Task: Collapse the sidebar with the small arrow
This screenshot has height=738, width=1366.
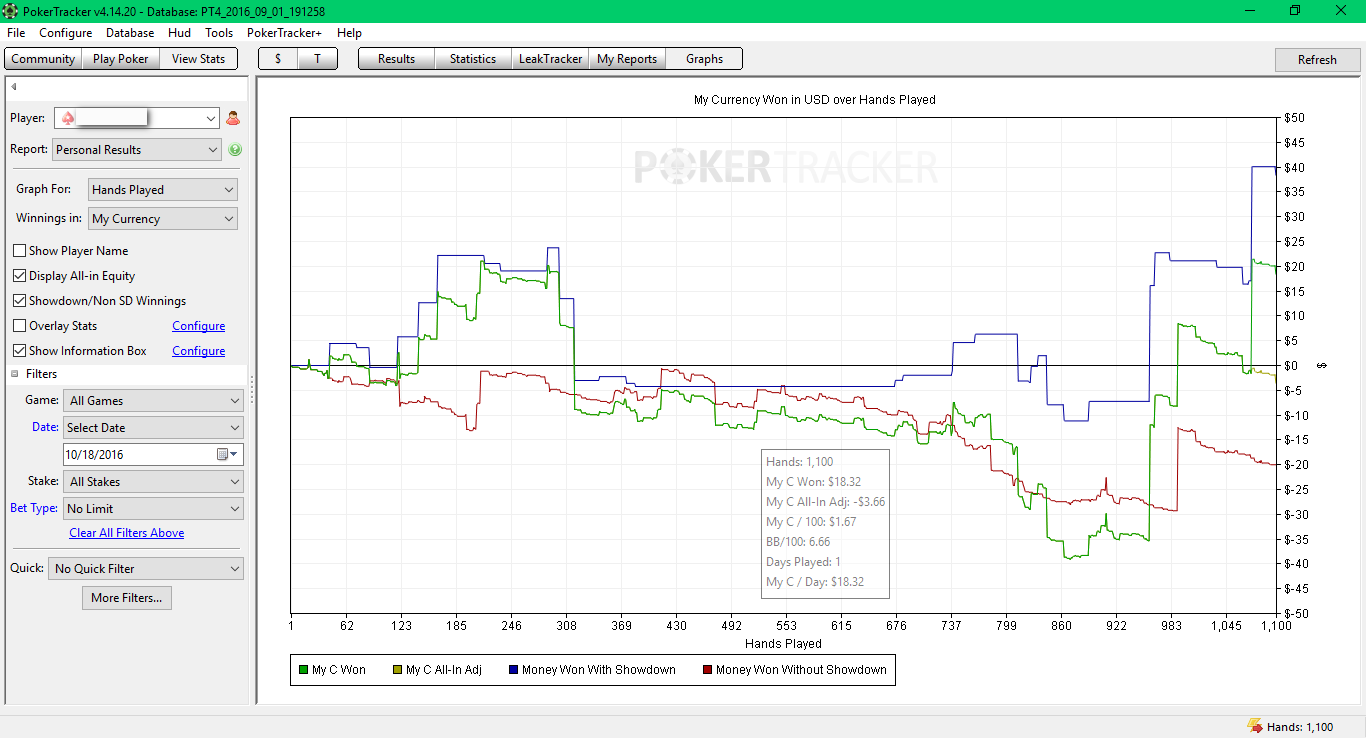Action: click(x=14, y=87)
